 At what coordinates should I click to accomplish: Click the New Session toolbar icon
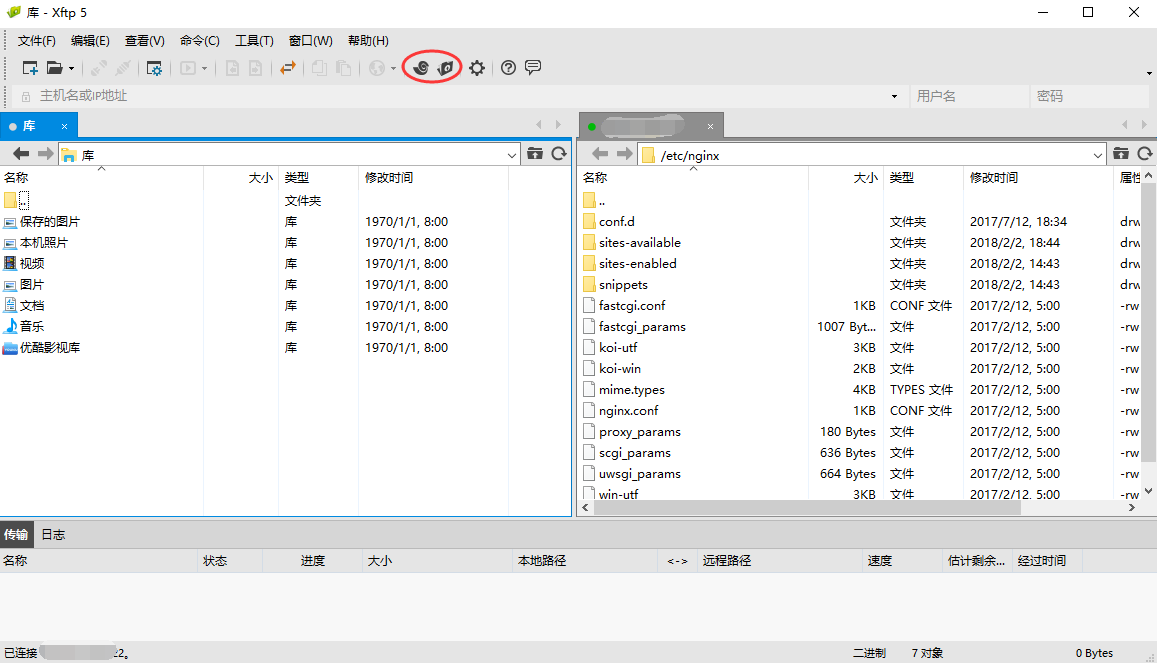30,68
